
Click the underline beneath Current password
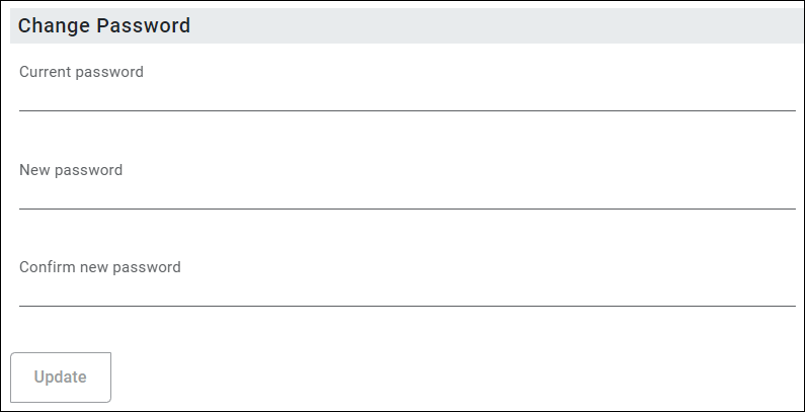tap(407, 110)
